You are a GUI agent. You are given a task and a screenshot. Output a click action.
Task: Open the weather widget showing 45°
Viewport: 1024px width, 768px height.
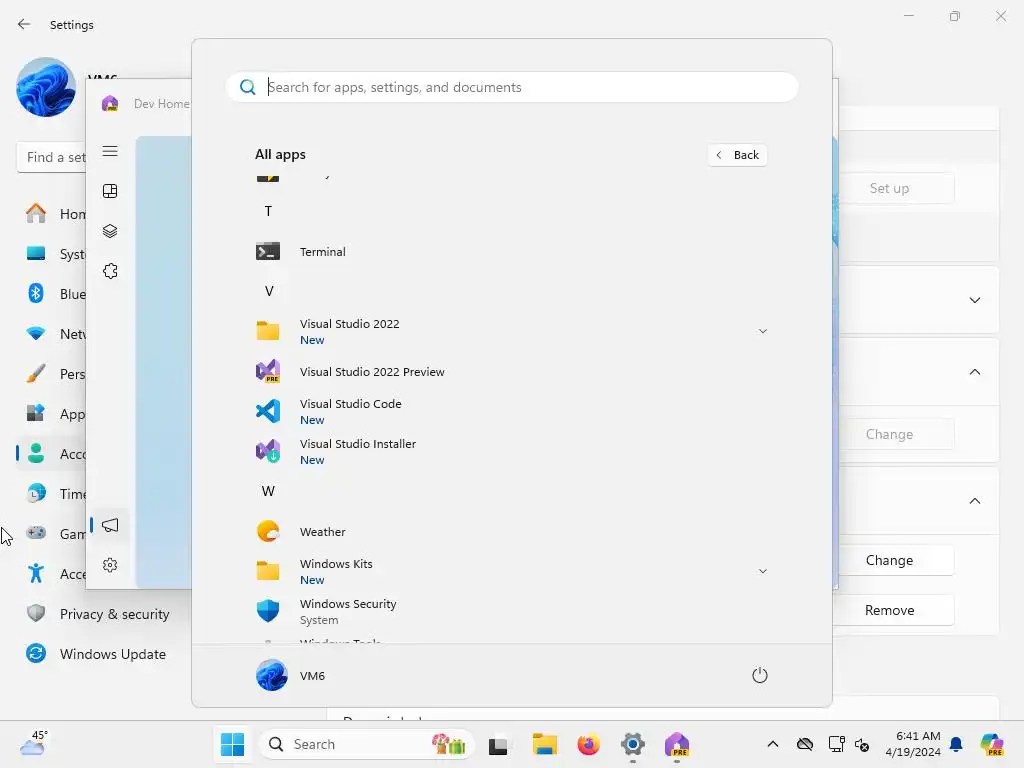(33, 744)
